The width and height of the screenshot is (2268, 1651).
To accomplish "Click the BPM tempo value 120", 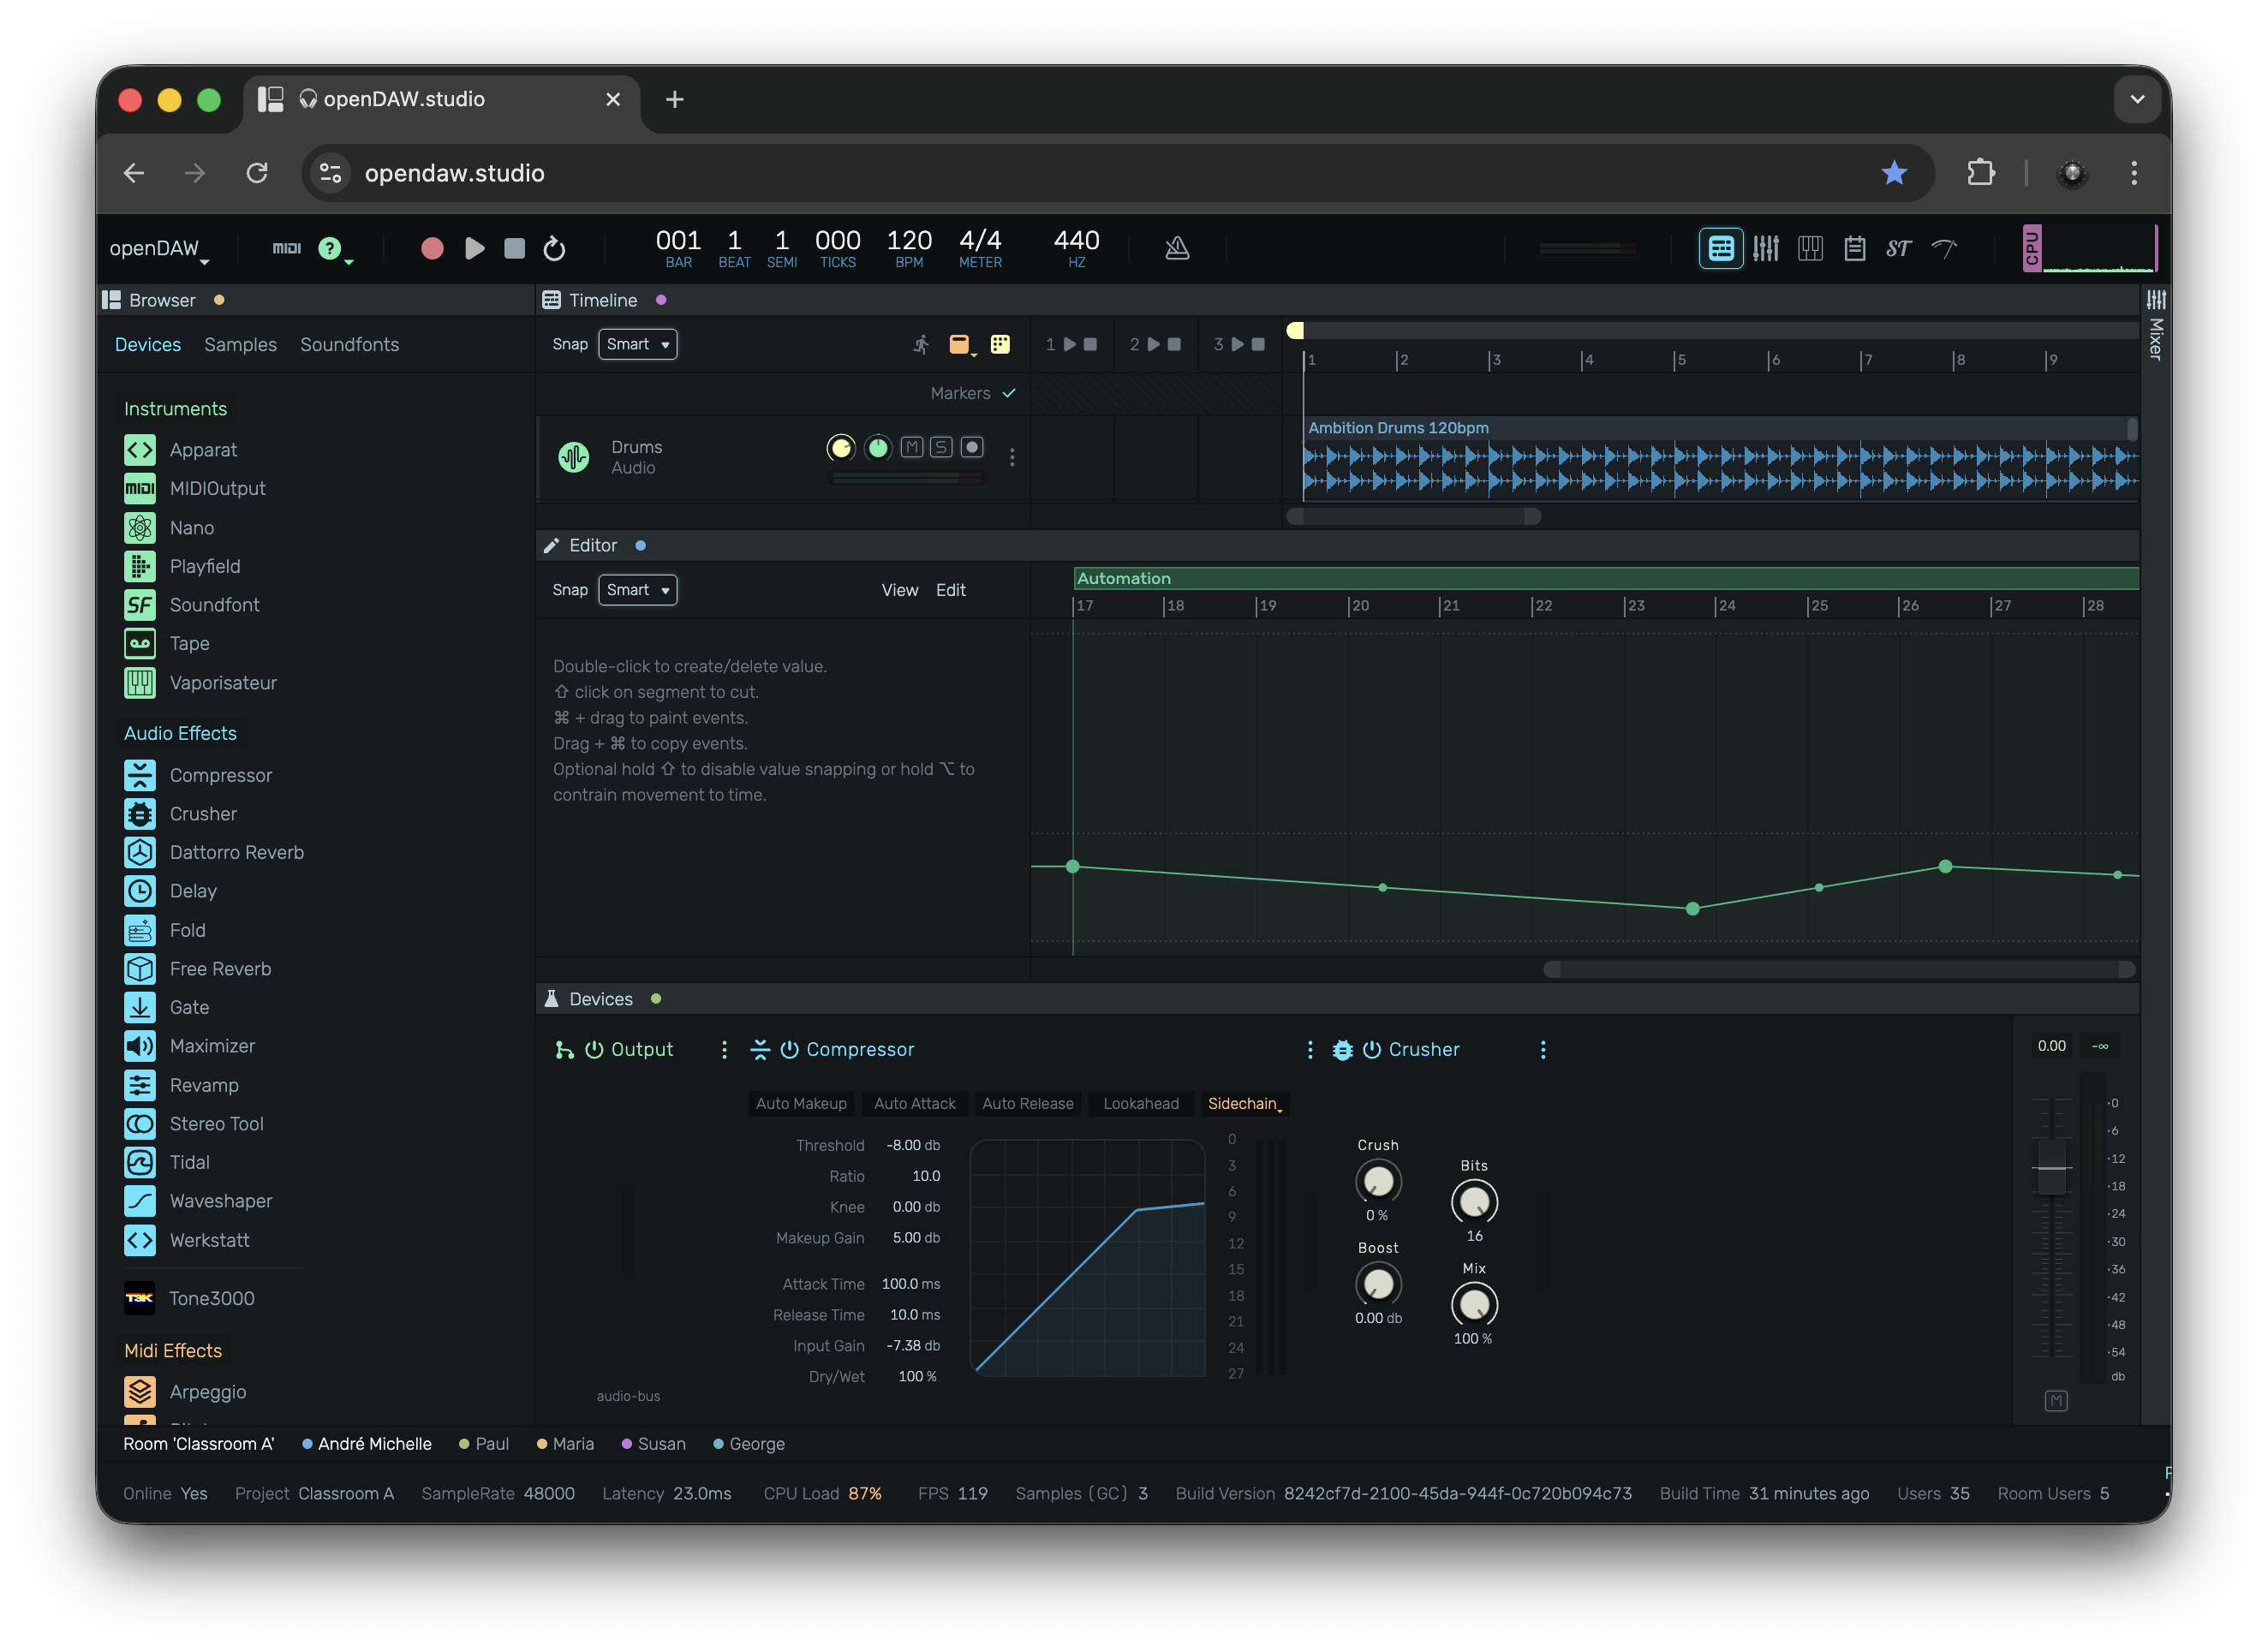I will [908, 240].
